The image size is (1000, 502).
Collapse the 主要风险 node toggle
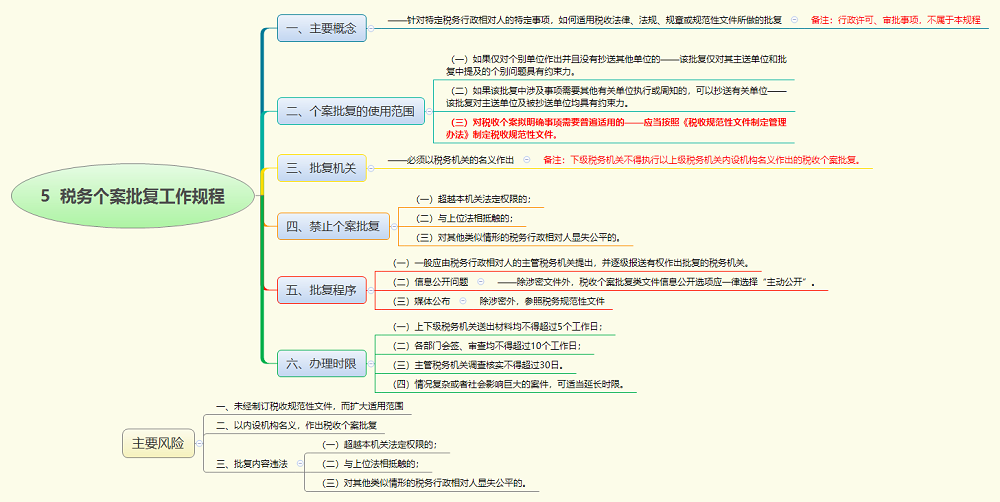click(x=201, y=443)
